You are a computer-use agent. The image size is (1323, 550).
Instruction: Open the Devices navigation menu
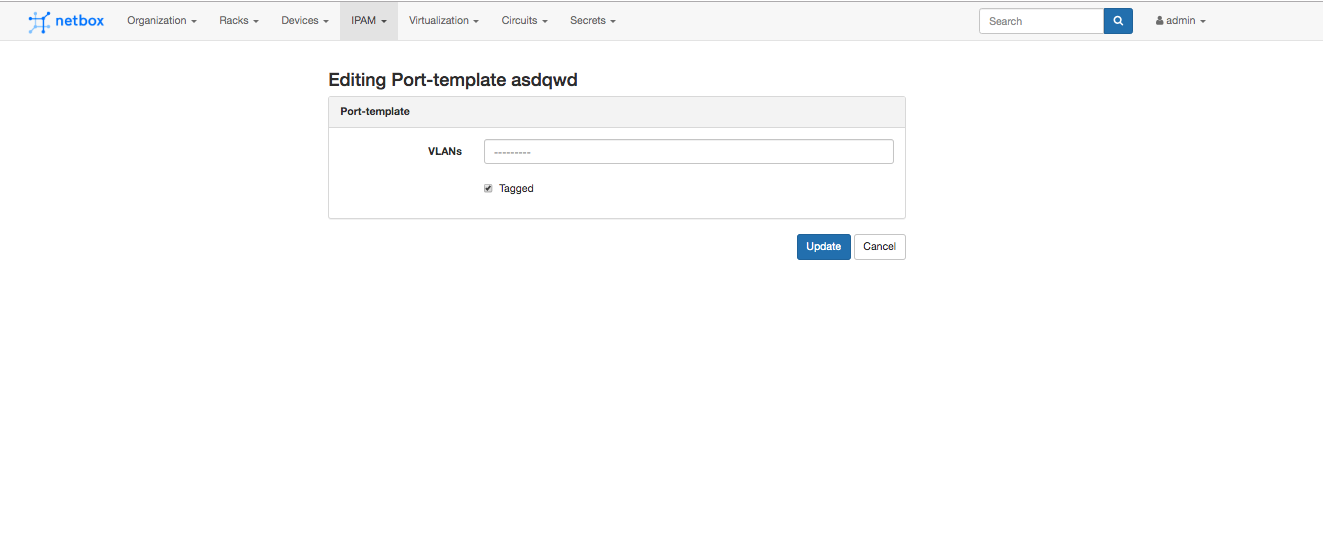pyautogui.click(x=305, y=21)
